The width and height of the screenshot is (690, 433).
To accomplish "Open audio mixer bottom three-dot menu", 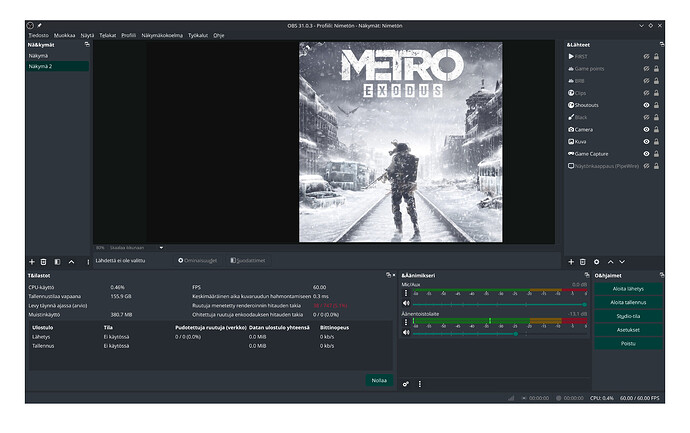I will 420,384.
